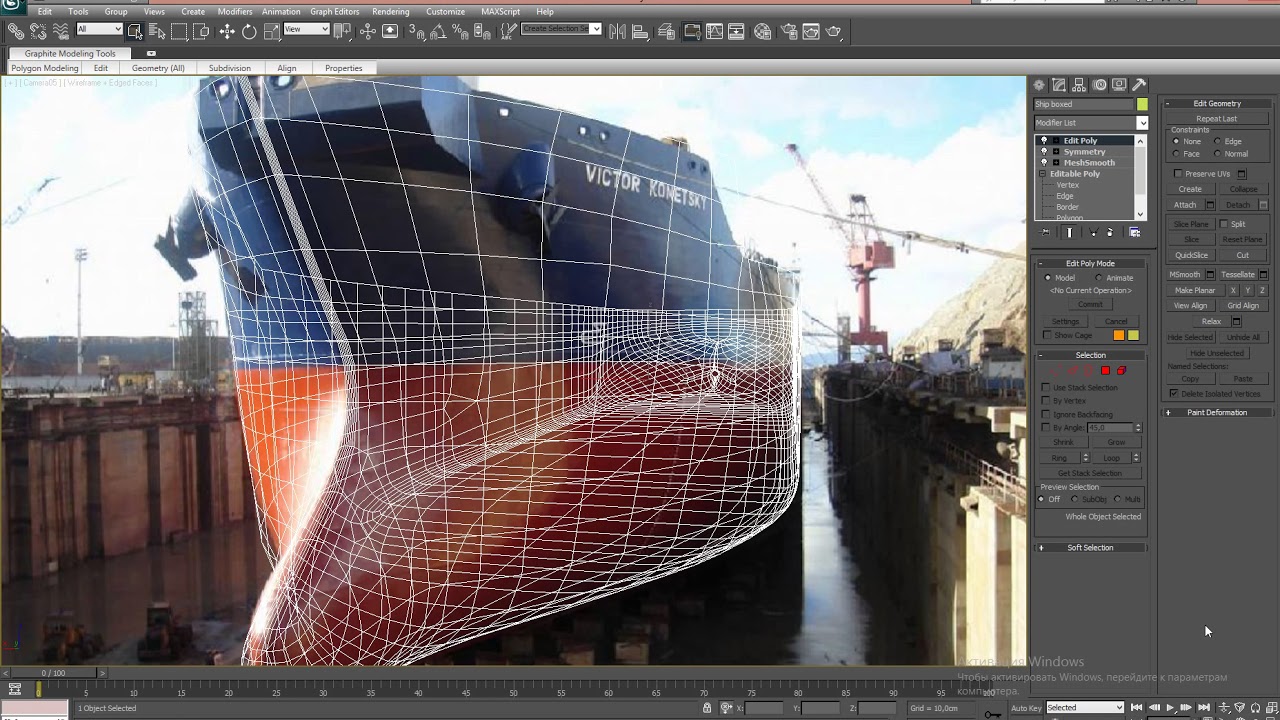Open the Rendering menu
The width and height of the screenshot is (1280, 720).
click(x=391, y=12)
